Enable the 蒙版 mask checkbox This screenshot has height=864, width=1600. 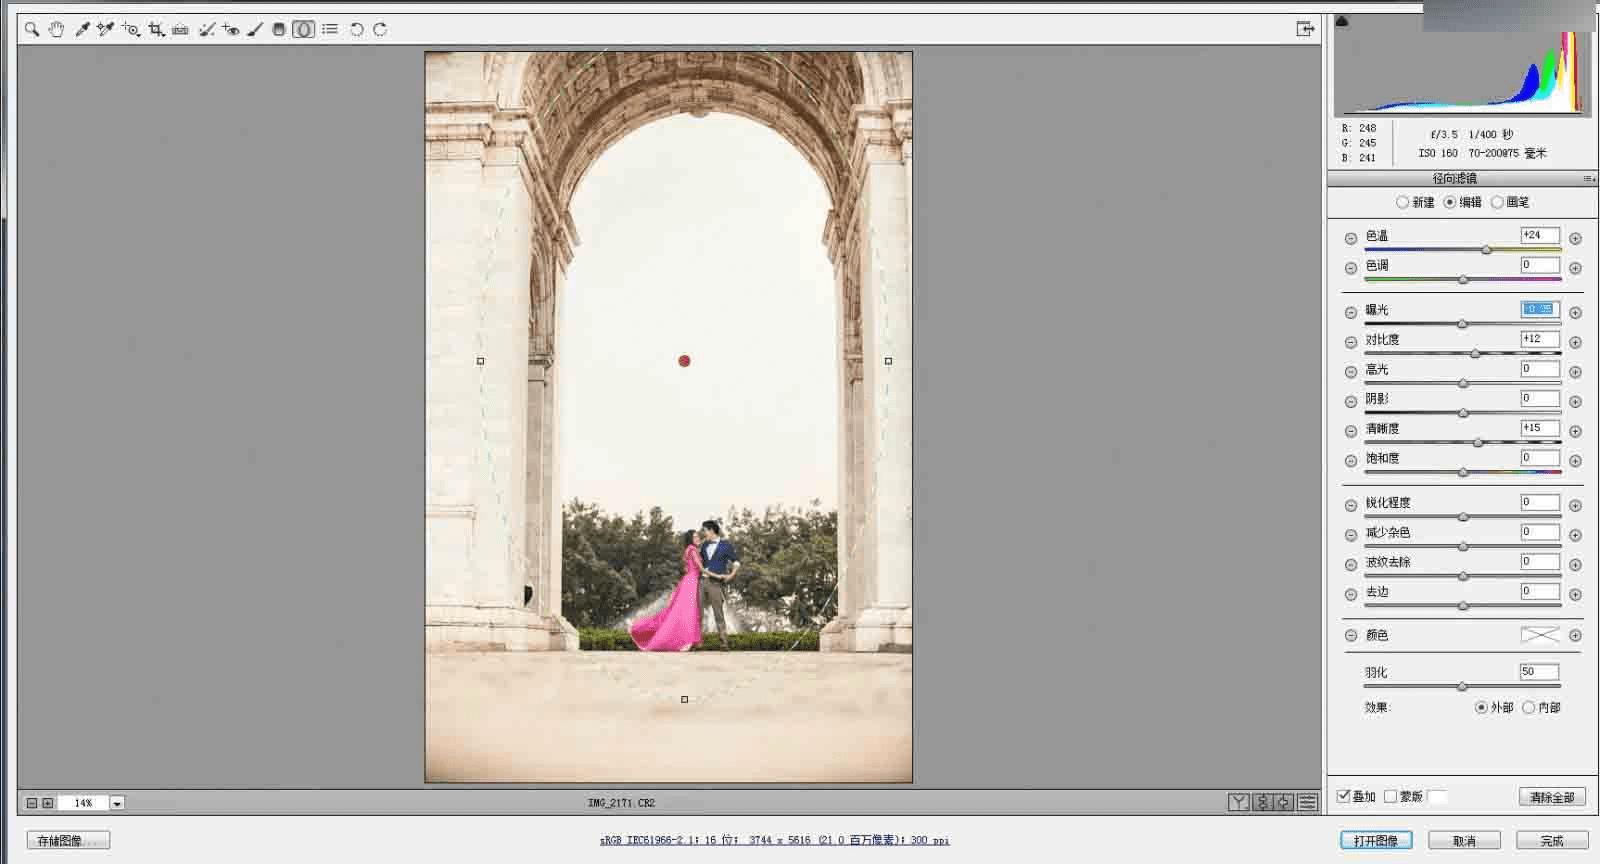click(1390, 796)
